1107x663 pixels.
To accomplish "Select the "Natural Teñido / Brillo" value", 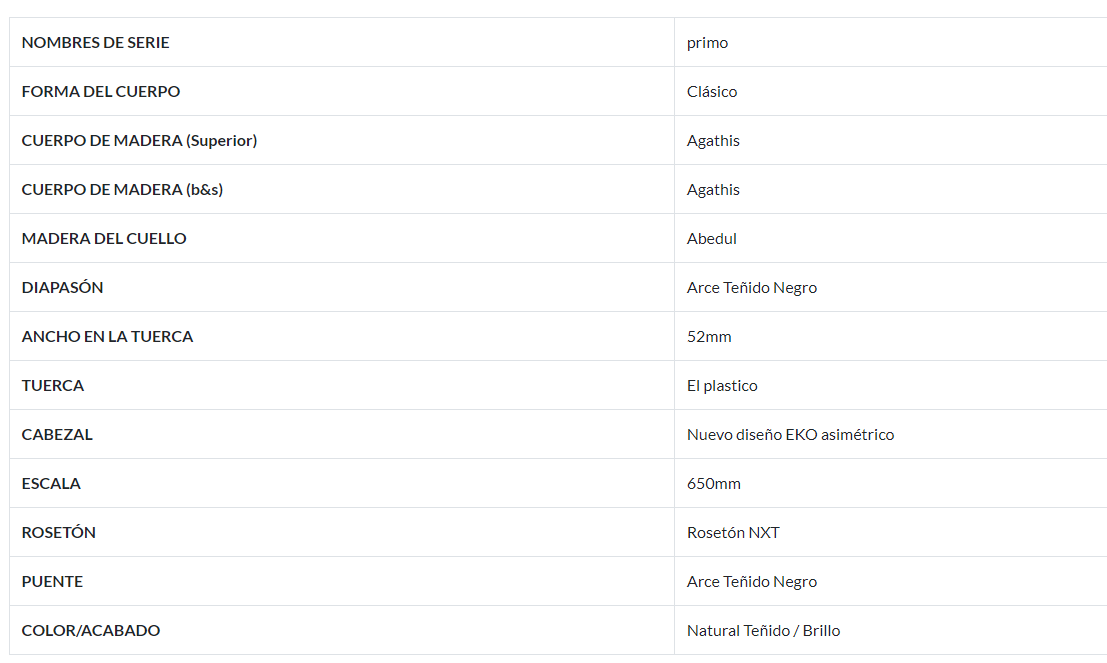I will coord(763,631).
